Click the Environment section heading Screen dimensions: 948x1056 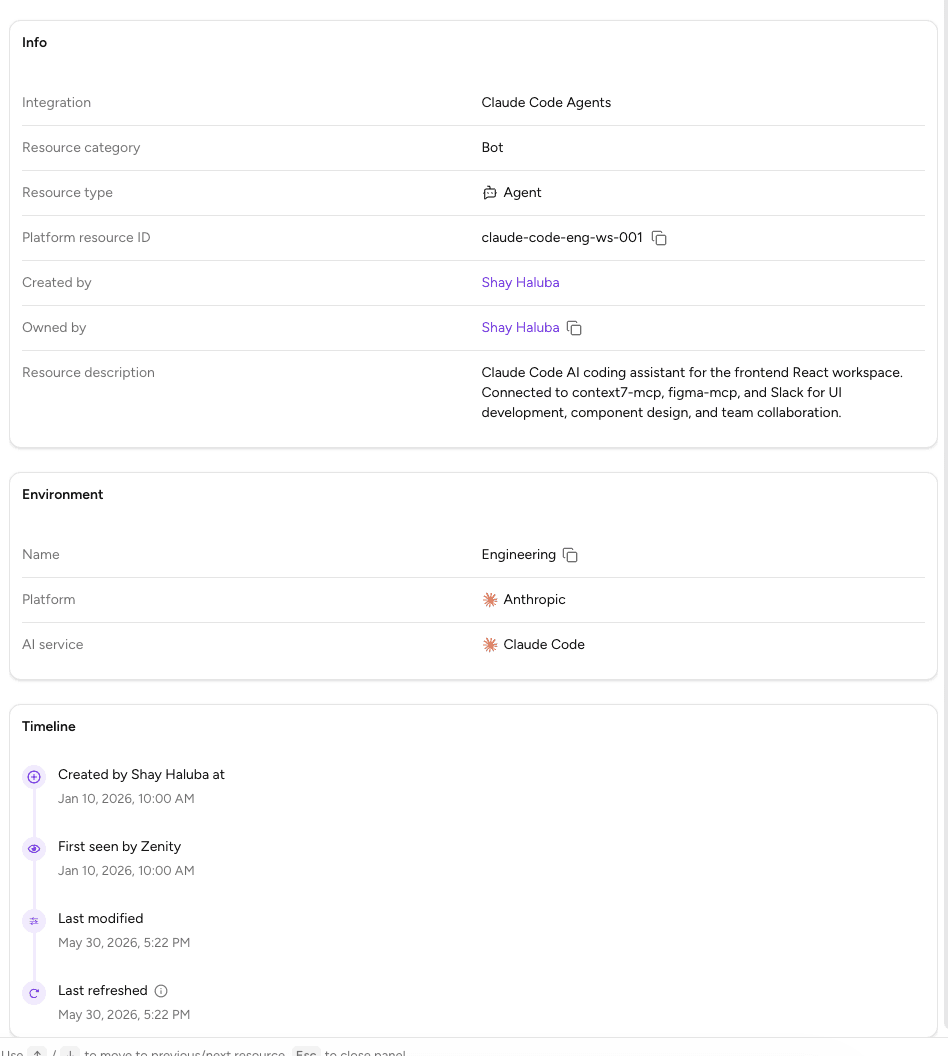[x=63, y=494]
